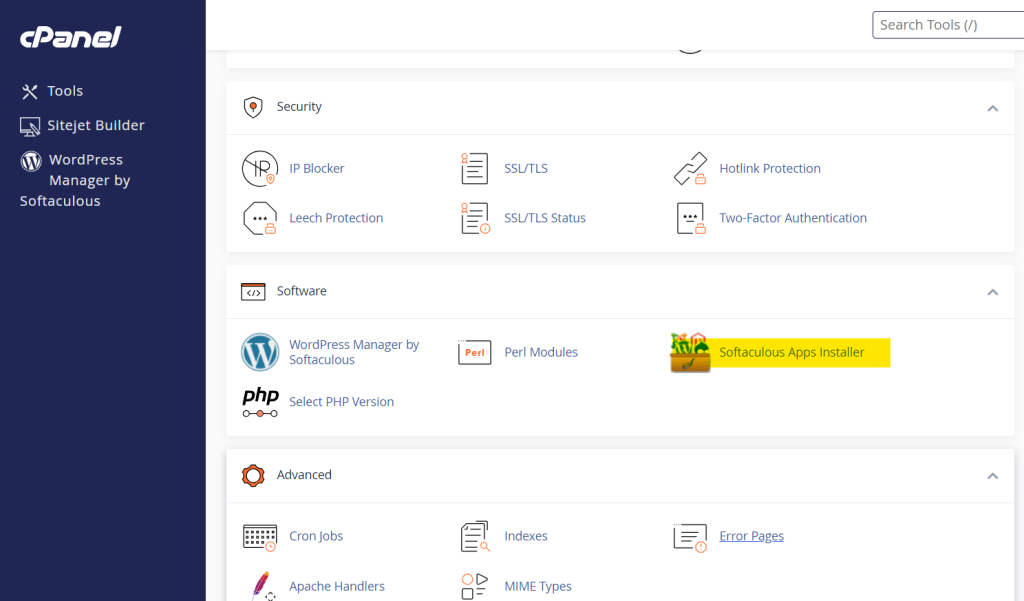
Task: Click the WordPress Manager by Softaculous icon
Action: pyautogui.click(x=259, y=352)
